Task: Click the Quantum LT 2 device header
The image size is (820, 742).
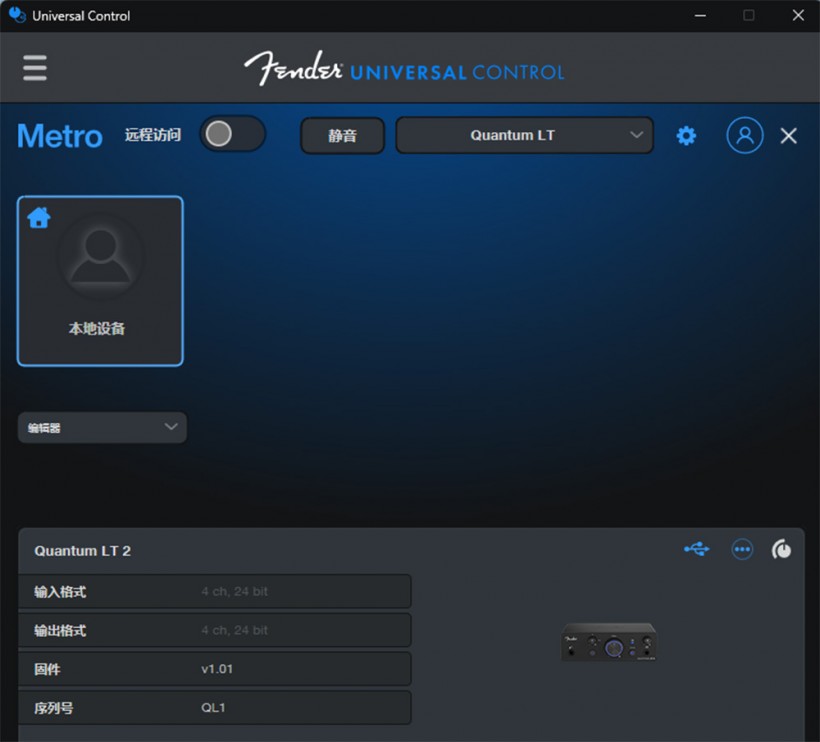Action: pyautogui.click(x=83, y=551)
